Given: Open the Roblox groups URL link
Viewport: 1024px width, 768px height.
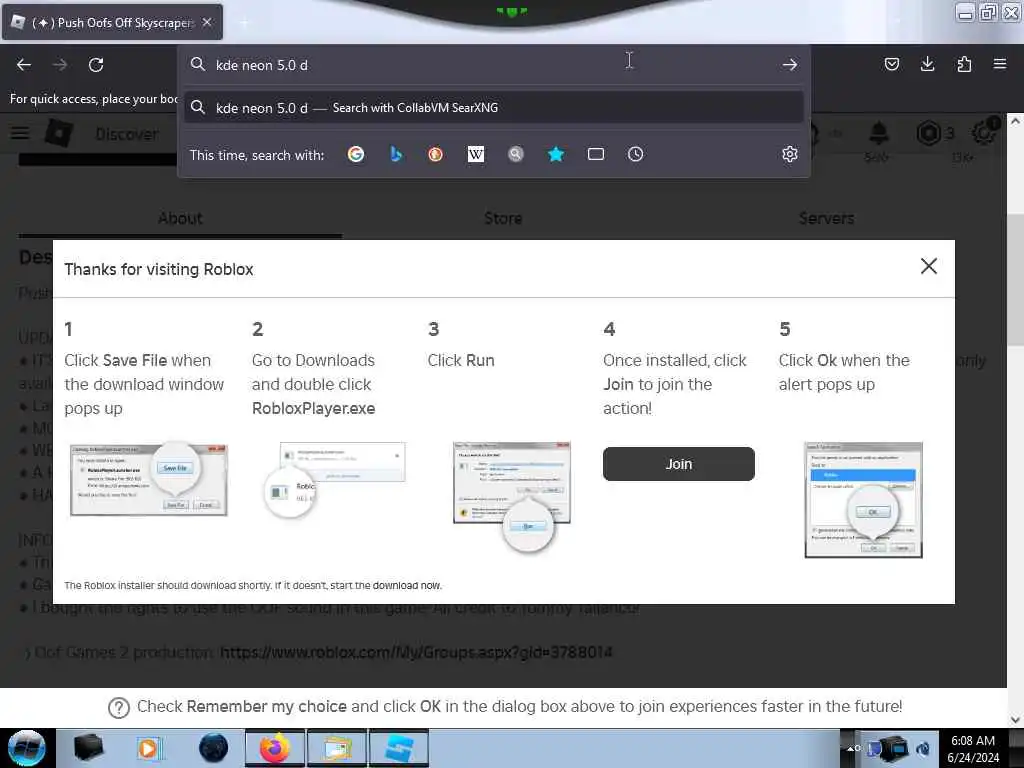Looking at the screenshot, I should click(416, 652).
